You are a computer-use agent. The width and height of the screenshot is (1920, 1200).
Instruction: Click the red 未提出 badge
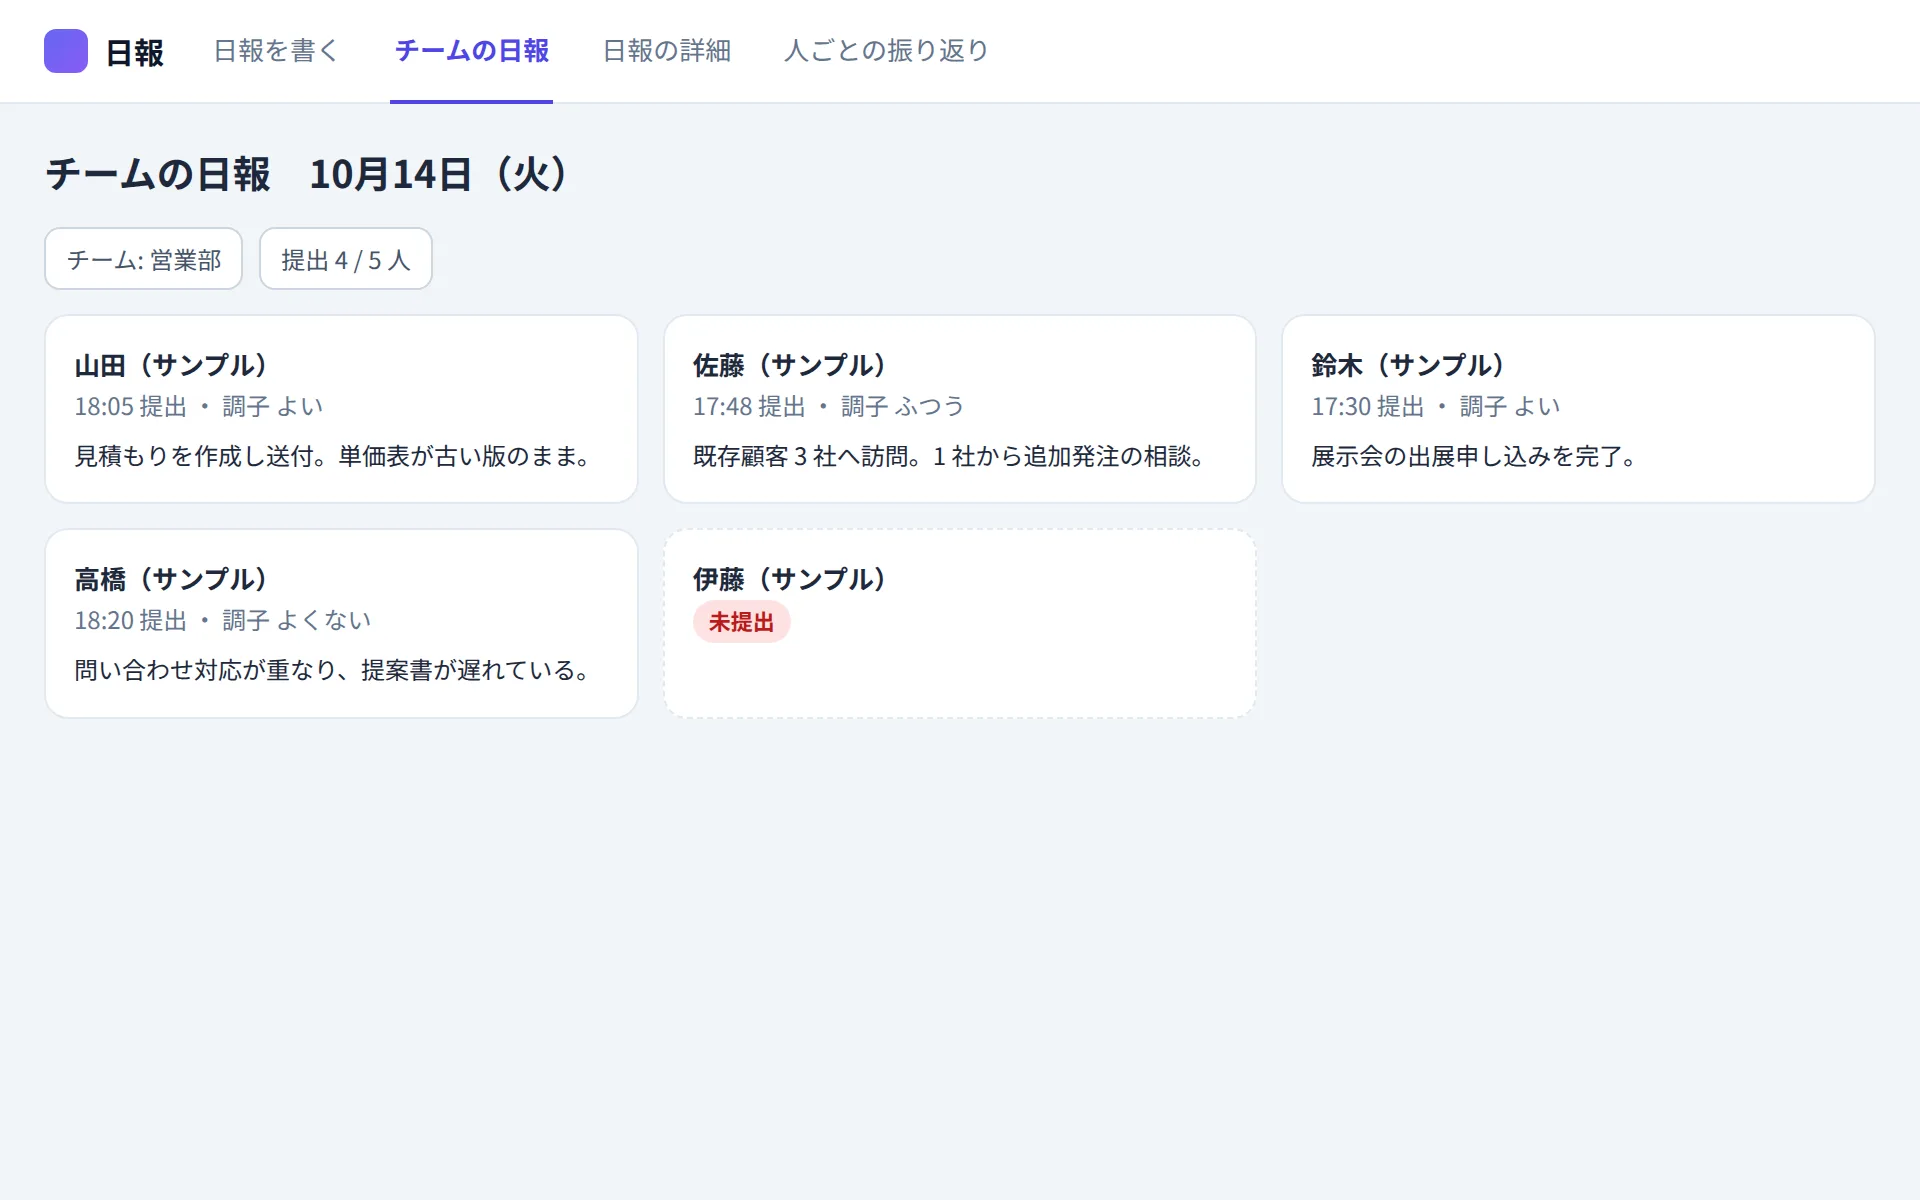(742, 622)
